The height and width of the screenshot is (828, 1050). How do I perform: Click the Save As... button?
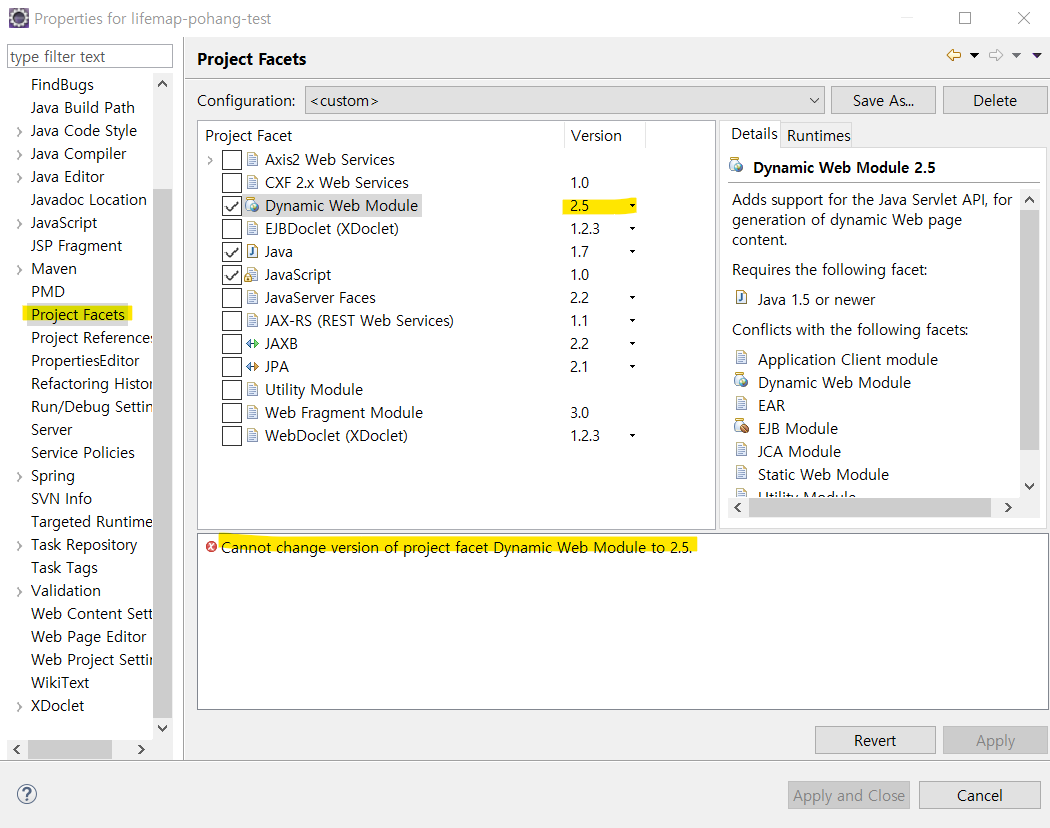(883, 100)
